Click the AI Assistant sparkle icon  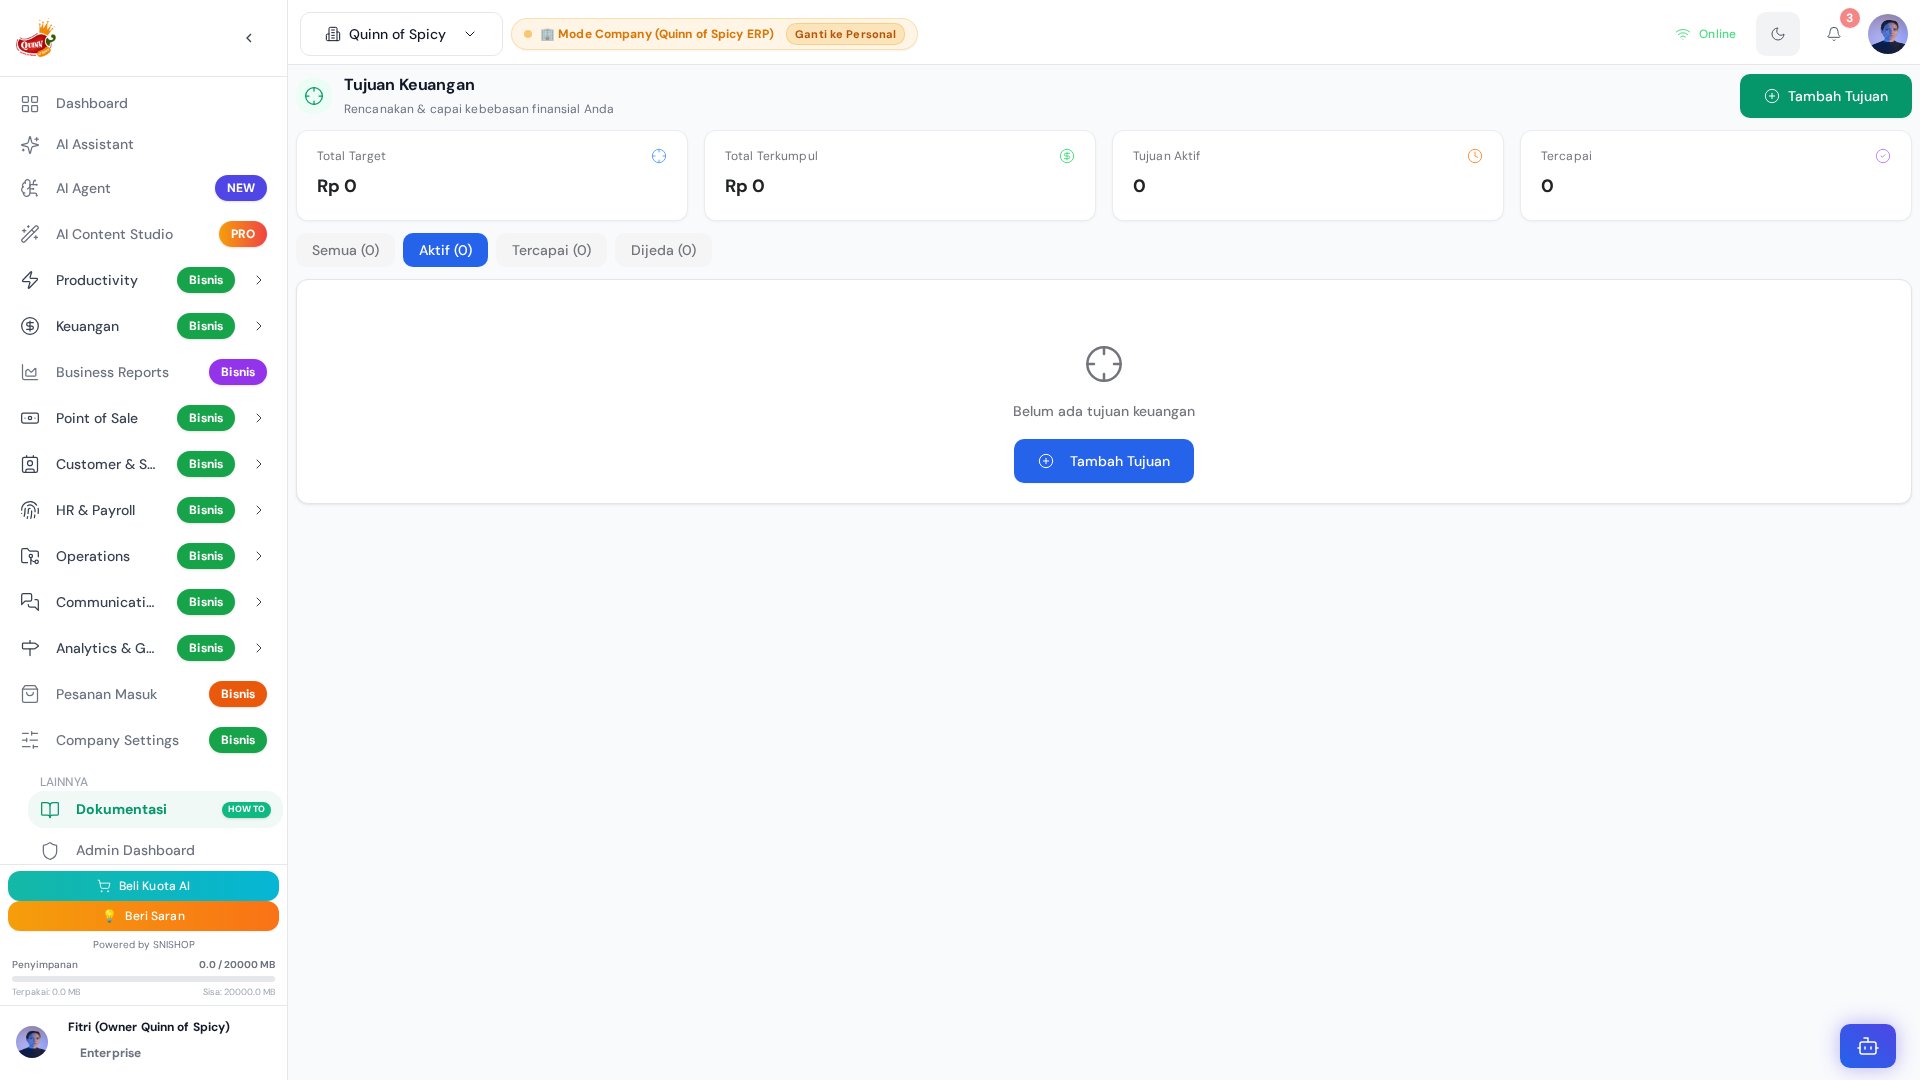coord(30,145)
